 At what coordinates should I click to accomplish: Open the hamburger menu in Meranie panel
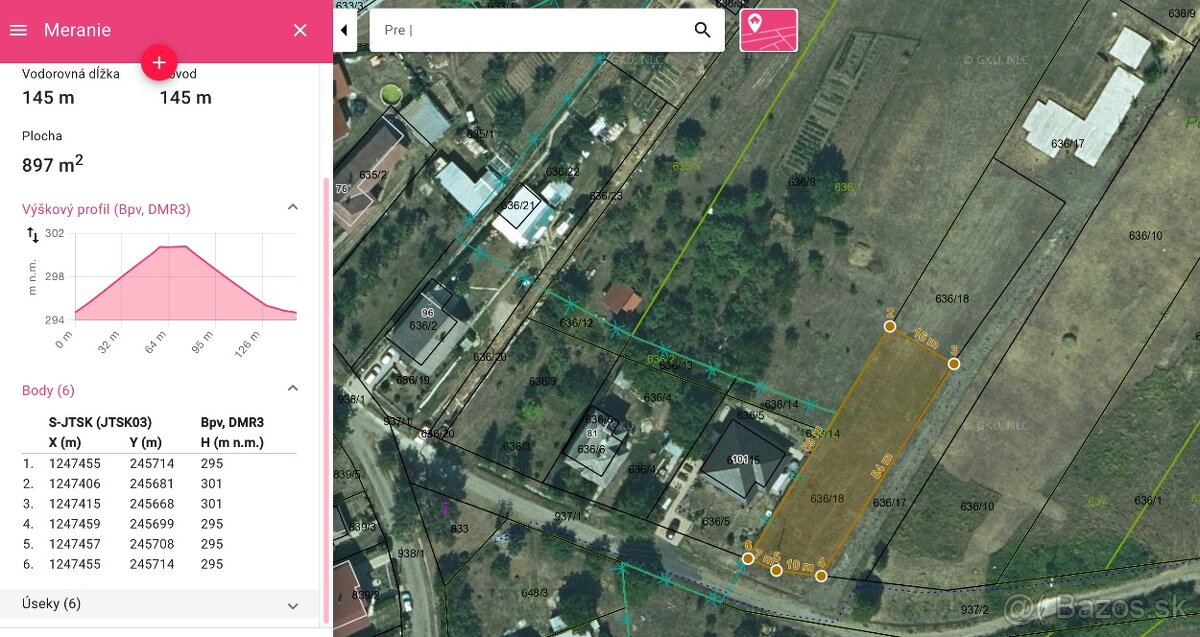pos(18,30)
